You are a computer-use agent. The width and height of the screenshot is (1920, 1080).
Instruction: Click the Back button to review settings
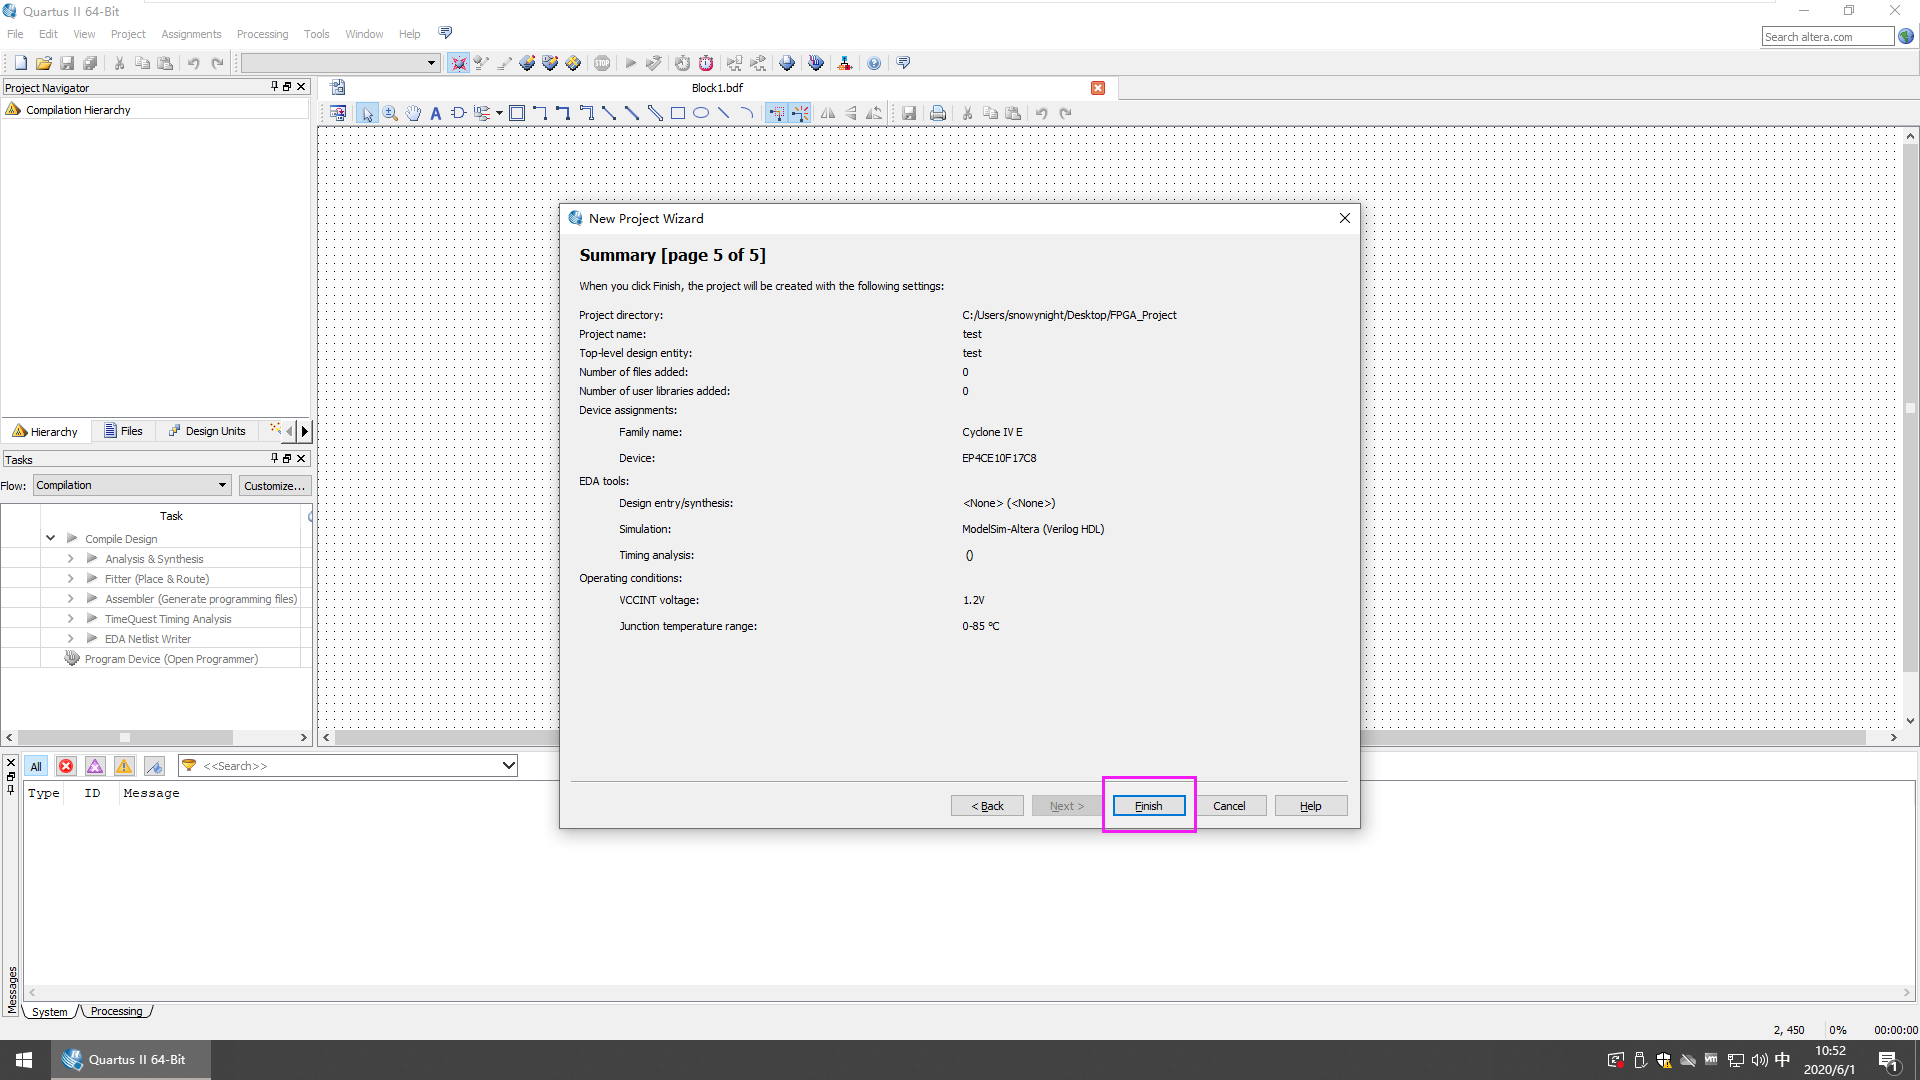pos(986,806)
